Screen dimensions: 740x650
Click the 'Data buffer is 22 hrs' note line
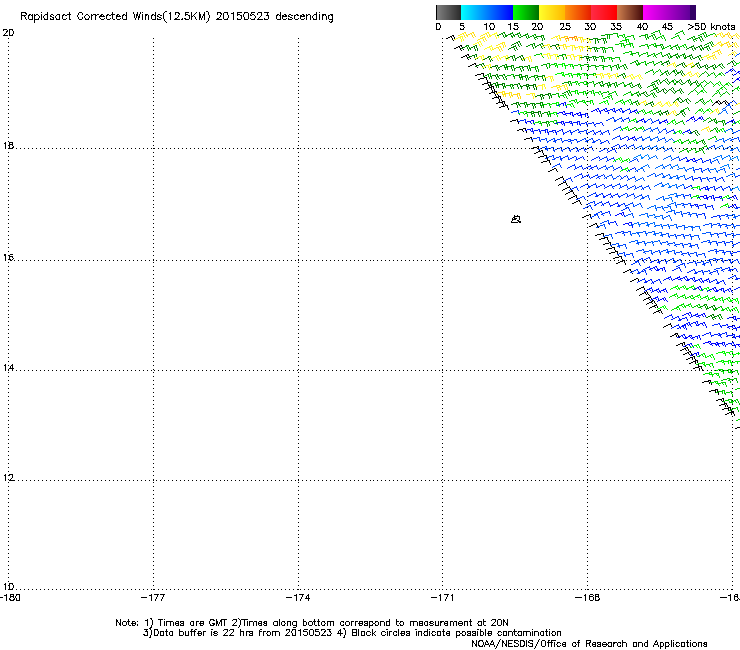click(352, 633)
